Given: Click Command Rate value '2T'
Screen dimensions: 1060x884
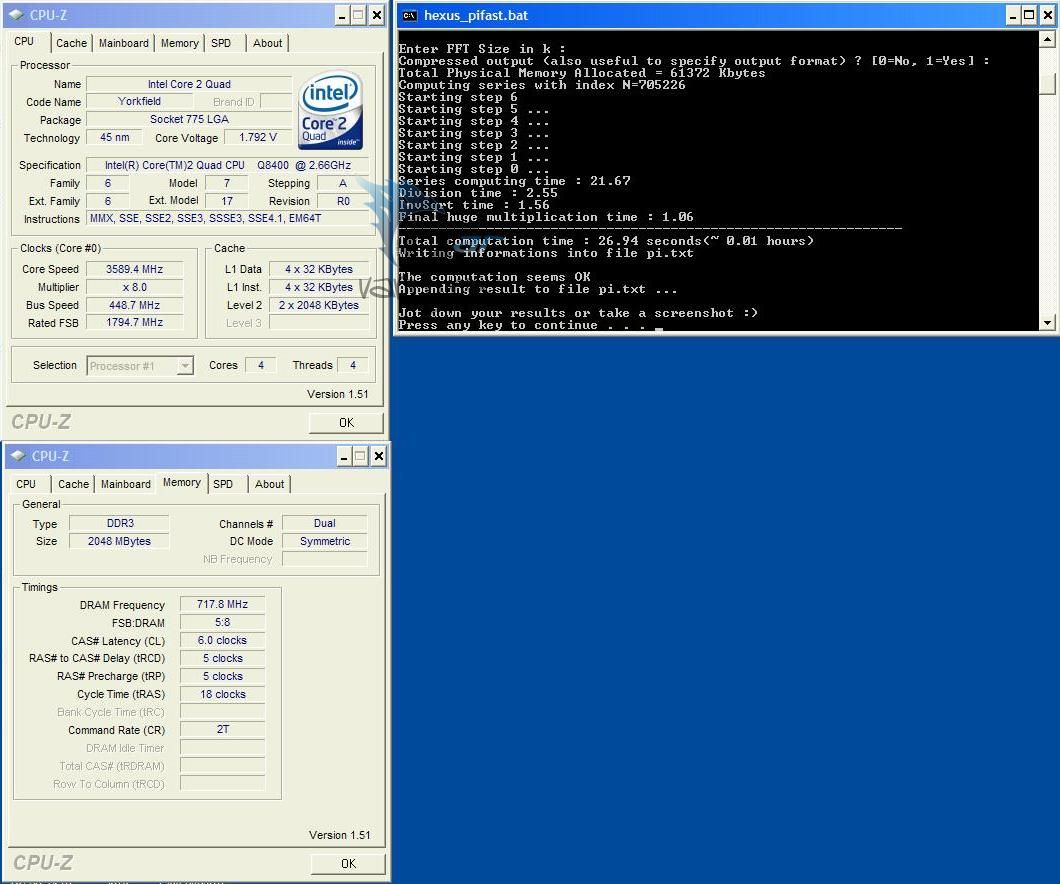Looking at the screenshot, I should [x=222, y=730].
